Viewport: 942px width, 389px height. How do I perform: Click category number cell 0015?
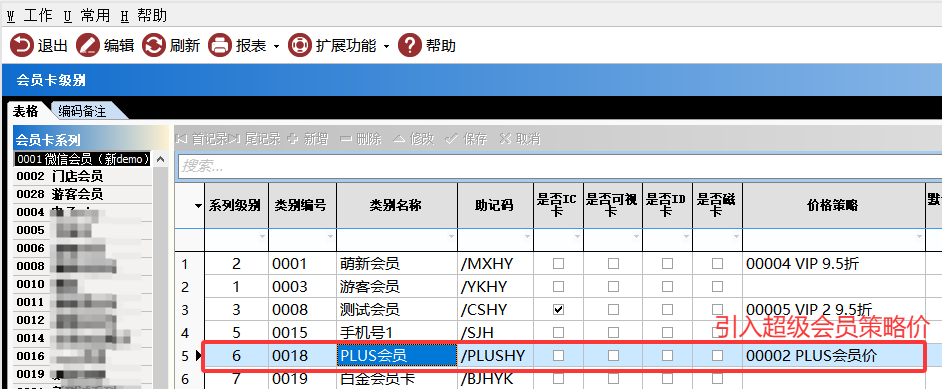click(x=302, y=332)
